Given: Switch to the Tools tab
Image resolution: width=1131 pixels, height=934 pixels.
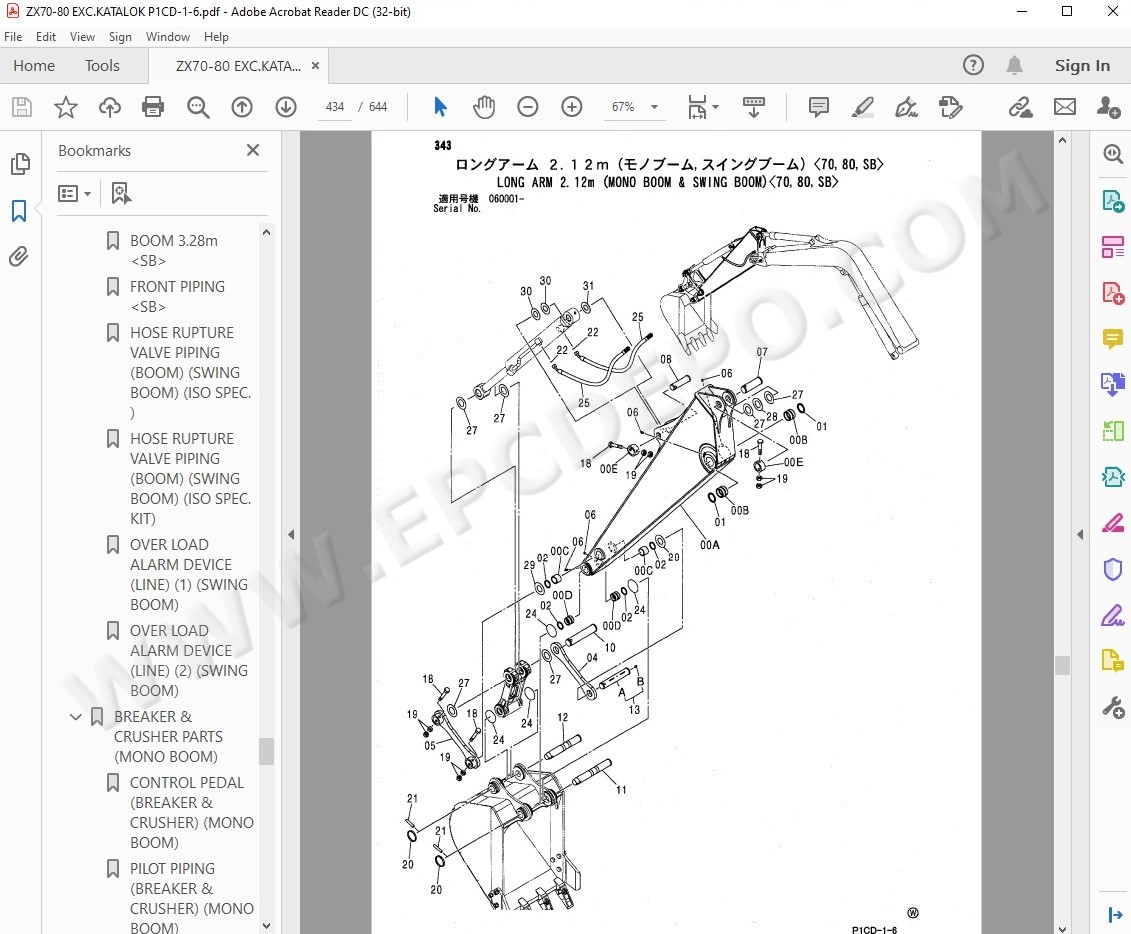Looking at the screenshot, I should 102,66.
